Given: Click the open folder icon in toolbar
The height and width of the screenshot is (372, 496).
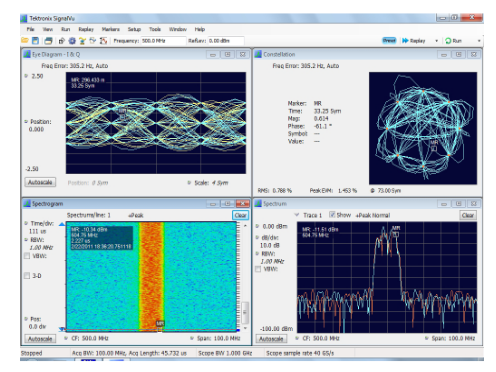Looking at the screenshot, I should (25, 41).
